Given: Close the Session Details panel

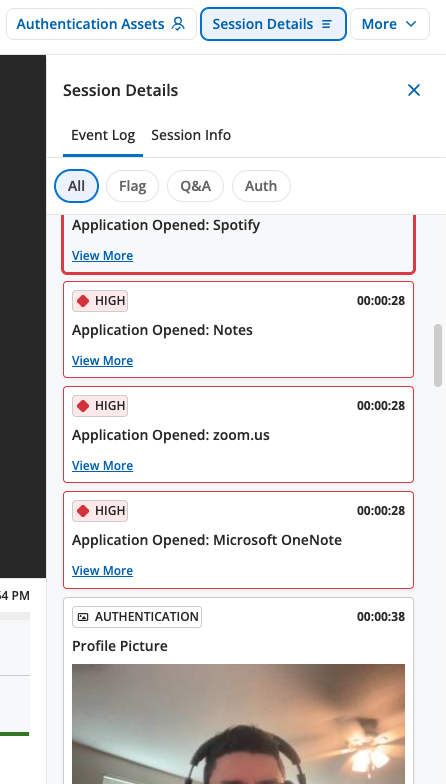Looking at the screenshot, I should [x=414, y=90].
